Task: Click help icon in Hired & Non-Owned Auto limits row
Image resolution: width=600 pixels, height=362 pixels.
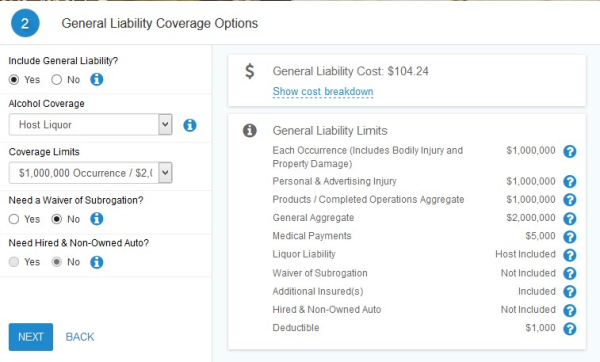Action: [570, 310]
